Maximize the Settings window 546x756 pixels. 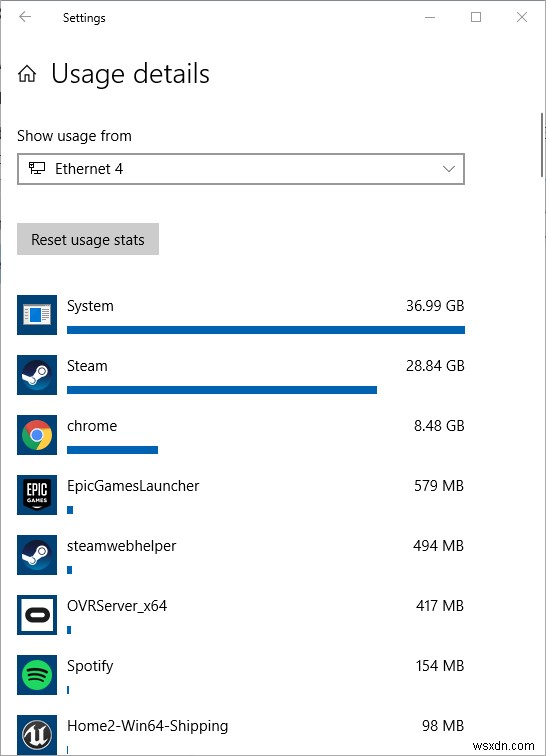coord(476,17)
